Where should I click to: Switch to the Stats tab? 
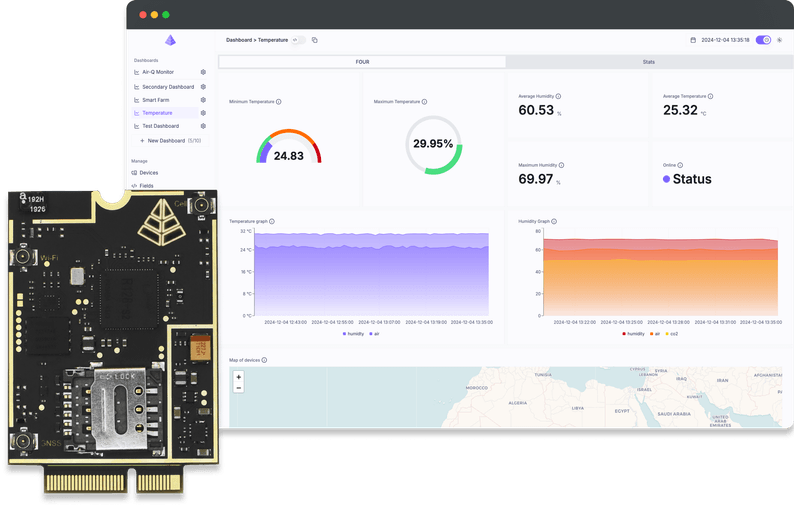[x=649, y=62]
